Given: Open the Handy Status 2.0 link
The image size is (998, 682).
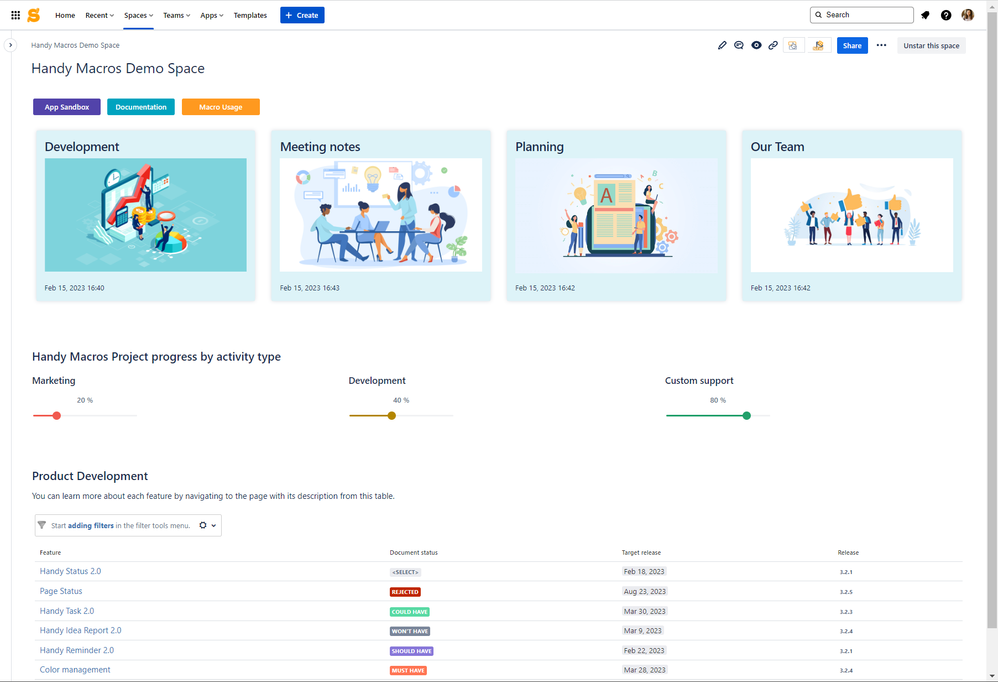Looking at the screenshot, I should (70, 571).
